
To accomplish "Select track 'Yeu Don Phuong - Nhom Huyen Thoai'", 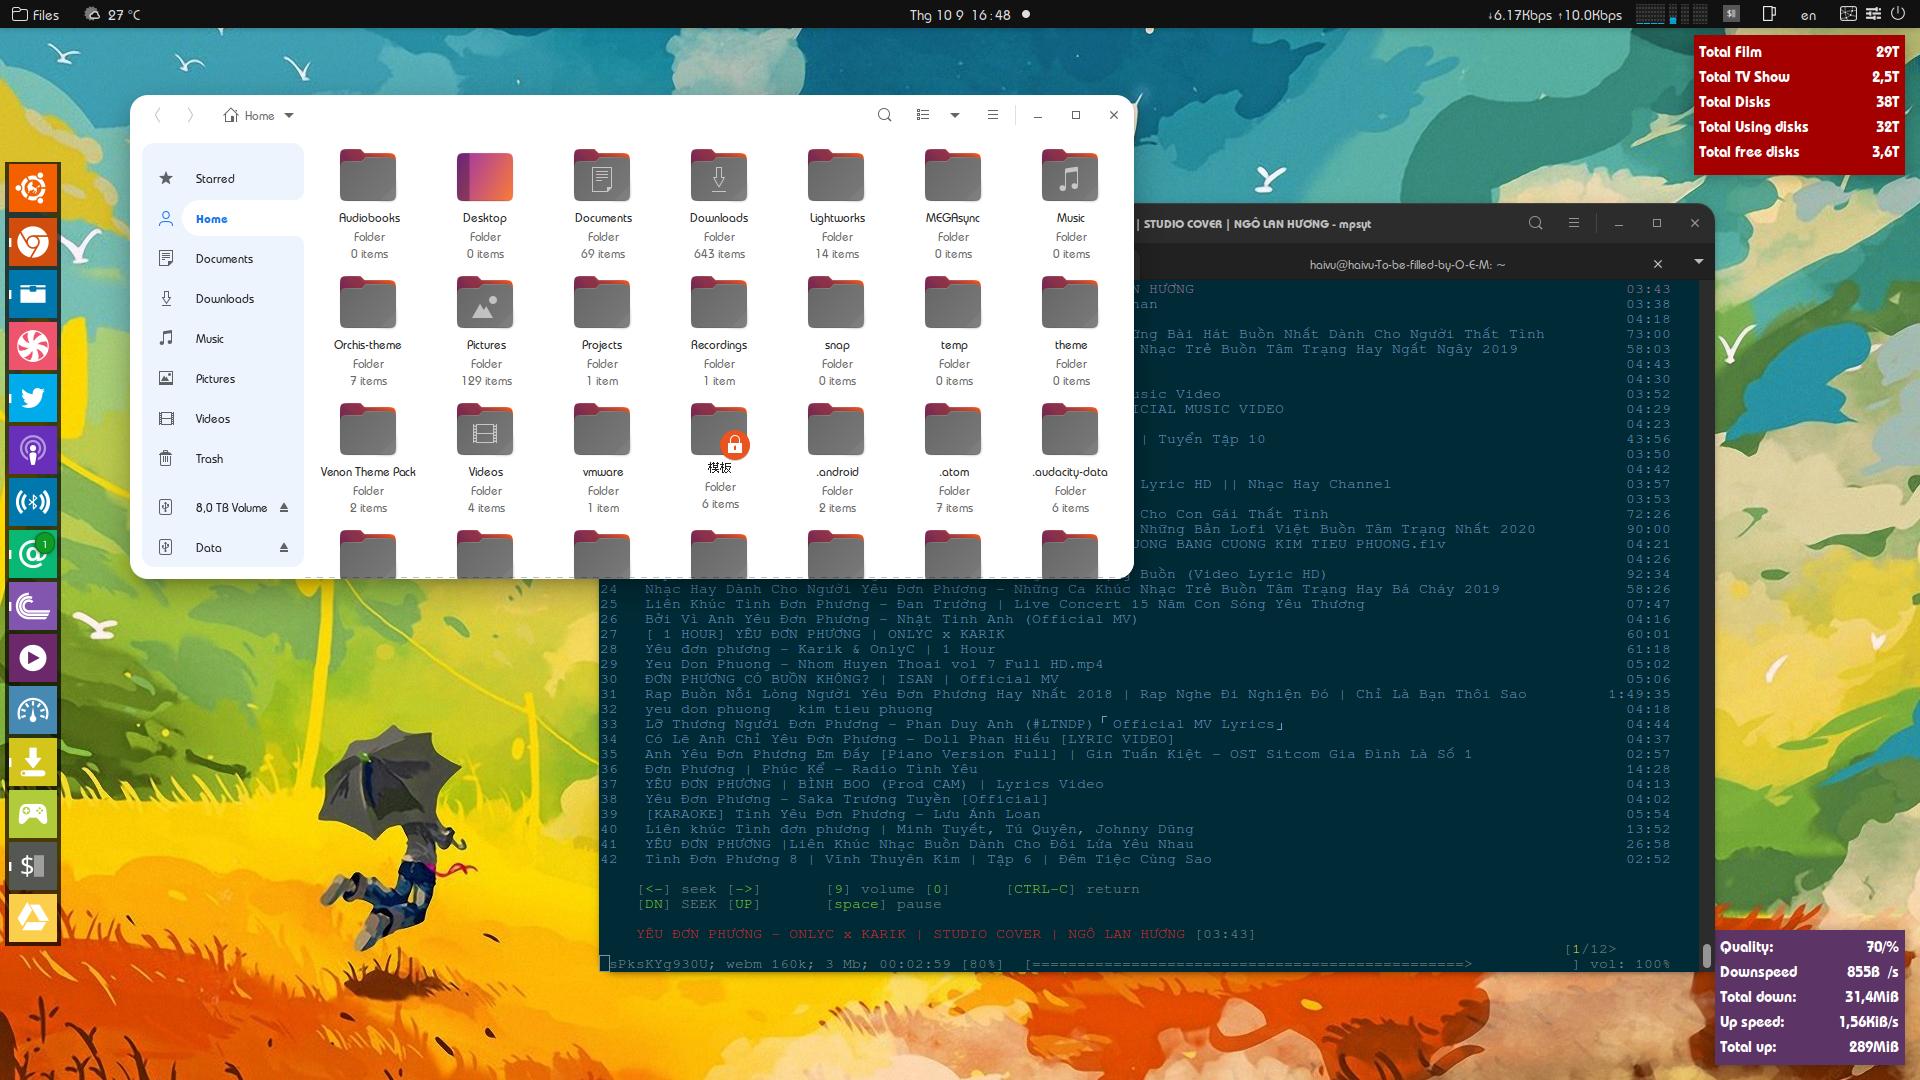I will point(873,664).
